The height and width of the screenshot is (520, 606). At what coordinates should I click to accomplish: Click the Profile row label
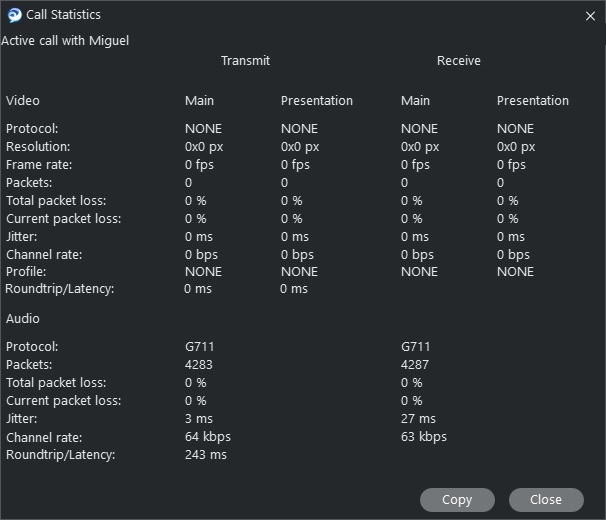26,271
